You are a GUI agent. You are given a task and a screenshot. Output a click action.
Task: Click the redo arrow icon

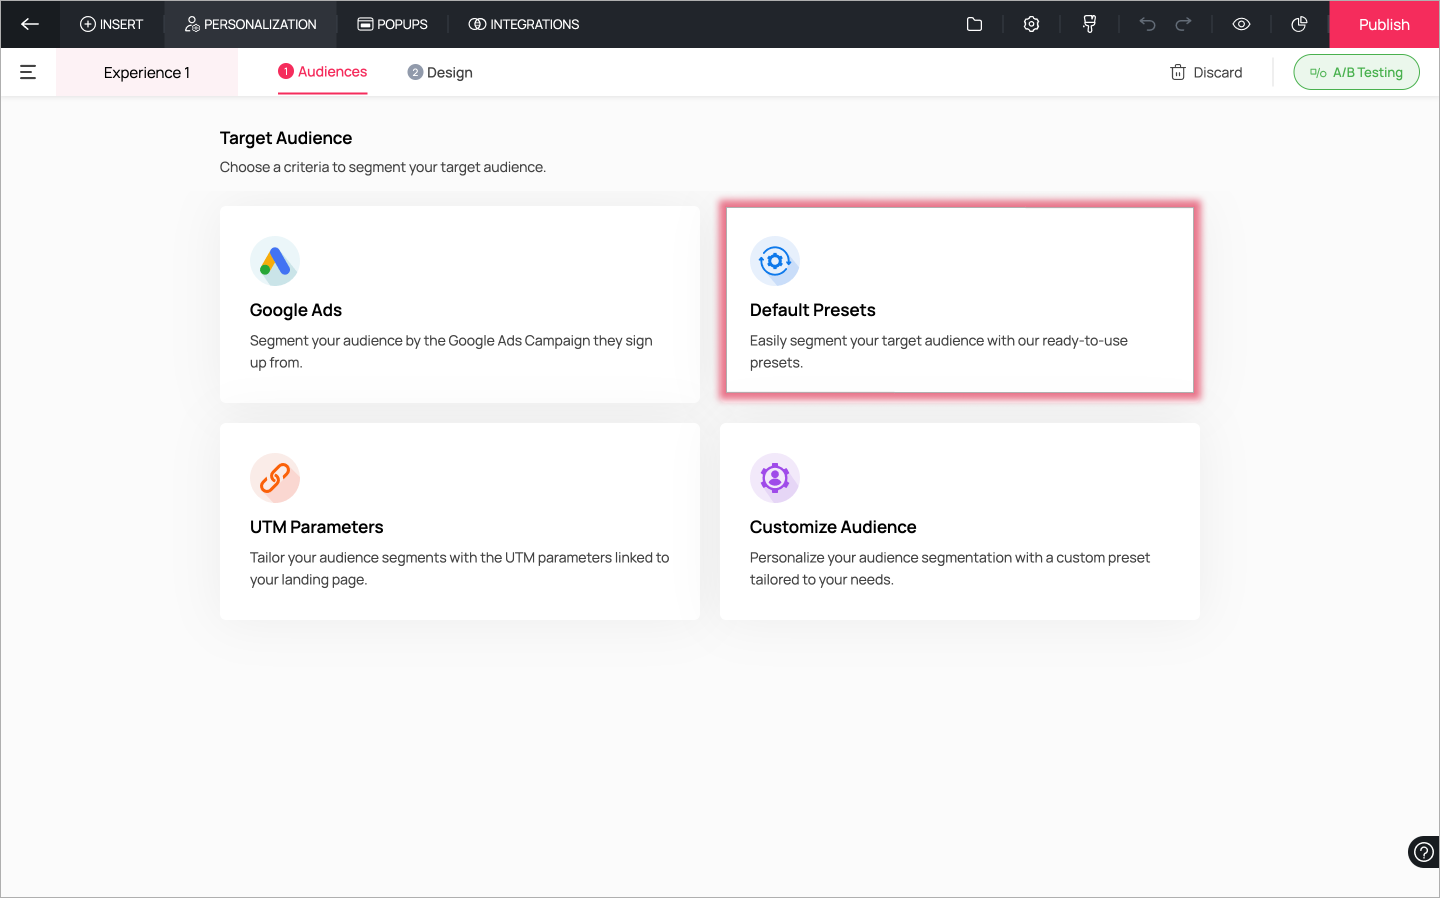[x=1183, y=24]
